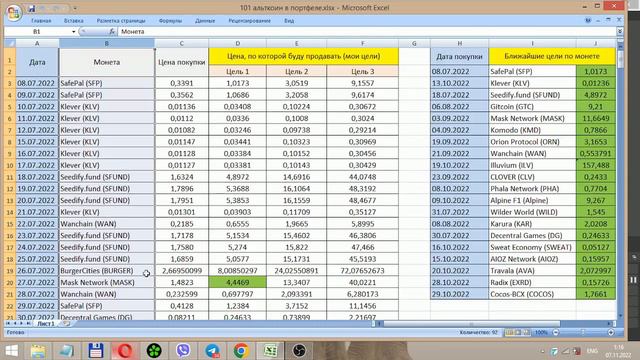Select column D header
This screenshot has height=360, width=640.
coord(238,43)
